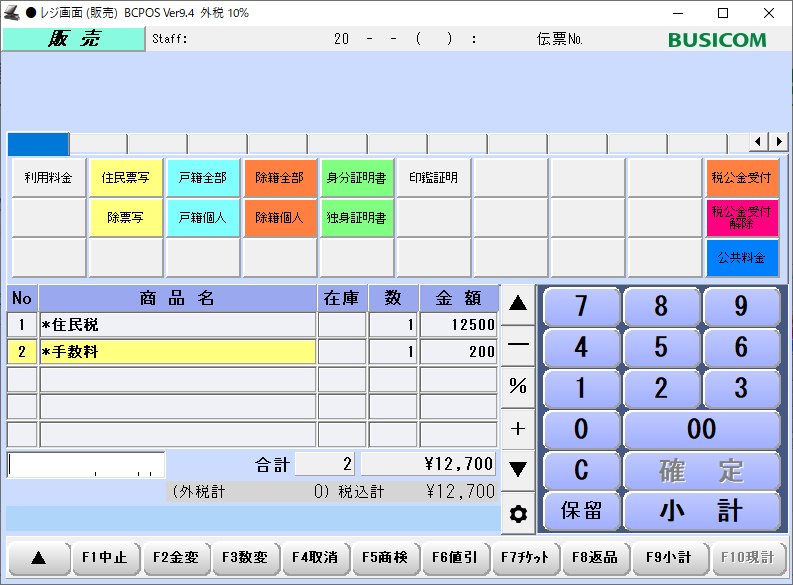Image resolution: width=793 pixels, height=585 pixels.
Task: Click the 公共料金 blue button
Action: click(x=742, y=257)
